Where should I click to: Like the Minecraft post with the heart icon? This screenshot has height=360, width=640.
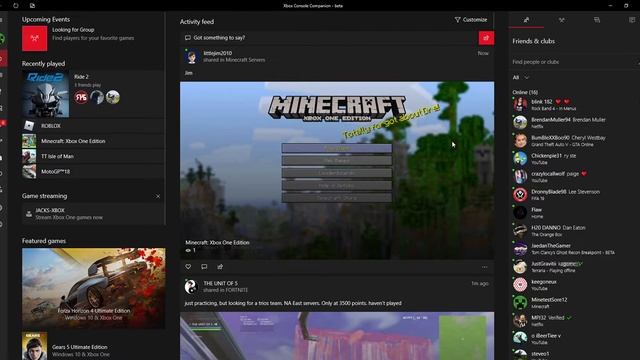pyautogui.click(x=188, y=267)
